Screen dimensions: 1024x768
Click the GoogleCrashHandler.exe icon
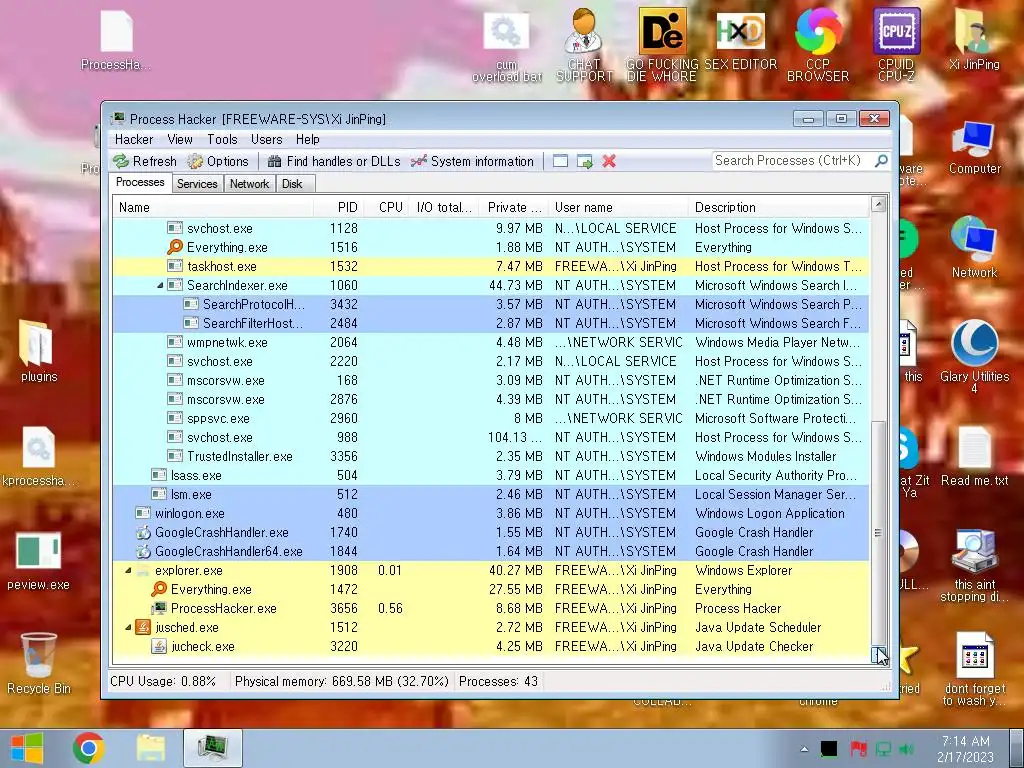[x=143, y=532]
